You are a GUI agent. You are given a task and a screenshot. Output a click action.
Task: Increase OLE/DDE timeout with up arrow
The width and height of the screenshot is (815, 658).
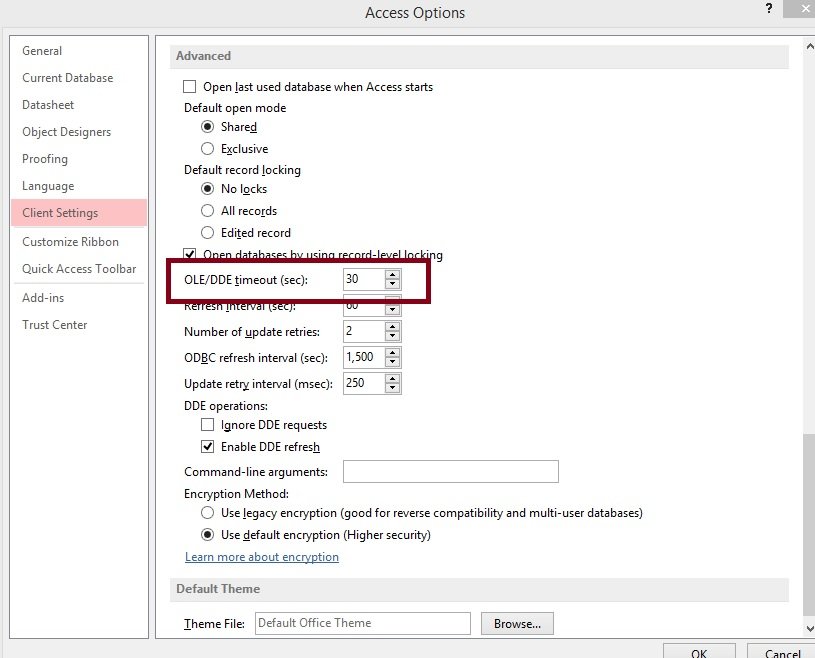393,275
